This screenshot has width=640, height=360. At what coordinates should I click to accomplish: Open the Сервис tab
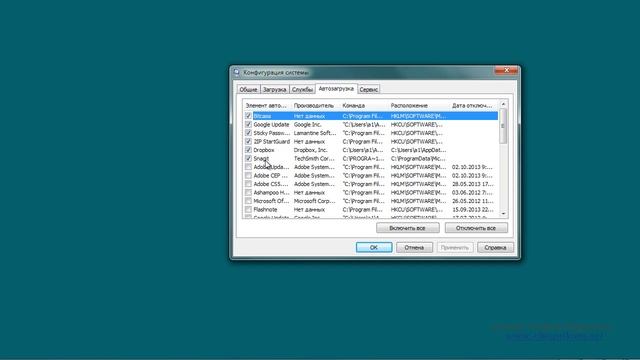coord(369,89)
